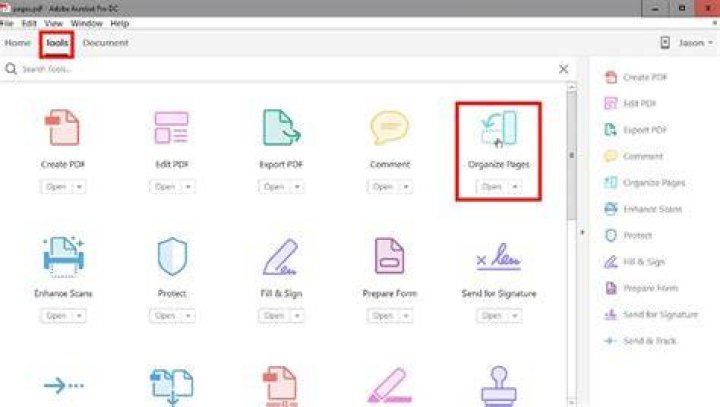720x407 pixels.
Task: Open the View menu
Action: tap(53, 23)
